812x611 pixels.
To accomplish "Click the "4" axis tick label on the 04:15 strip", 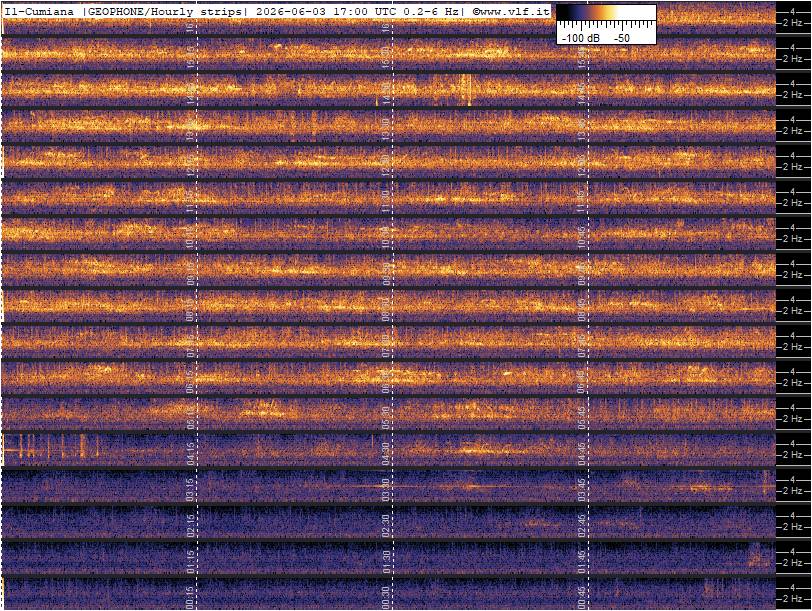I will 792,444.
